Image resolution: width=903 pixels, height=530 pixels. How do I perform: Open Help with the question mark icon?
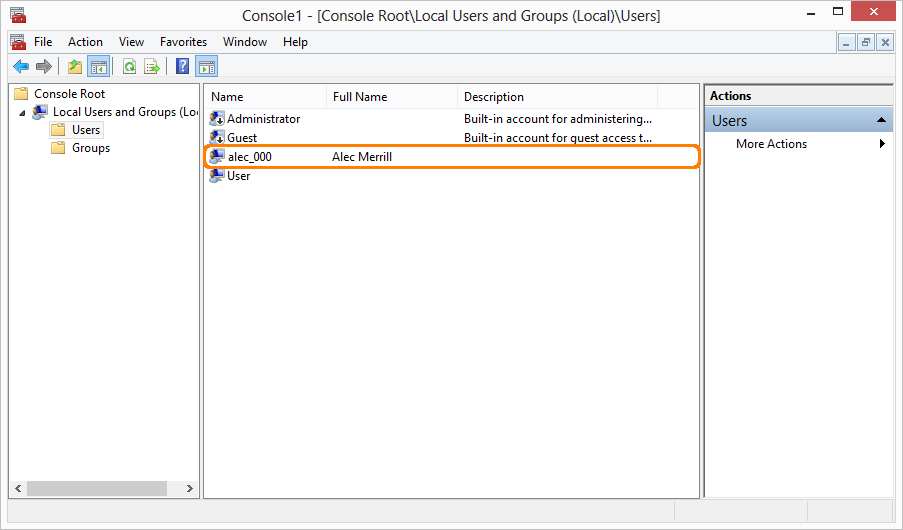point(182,67)
